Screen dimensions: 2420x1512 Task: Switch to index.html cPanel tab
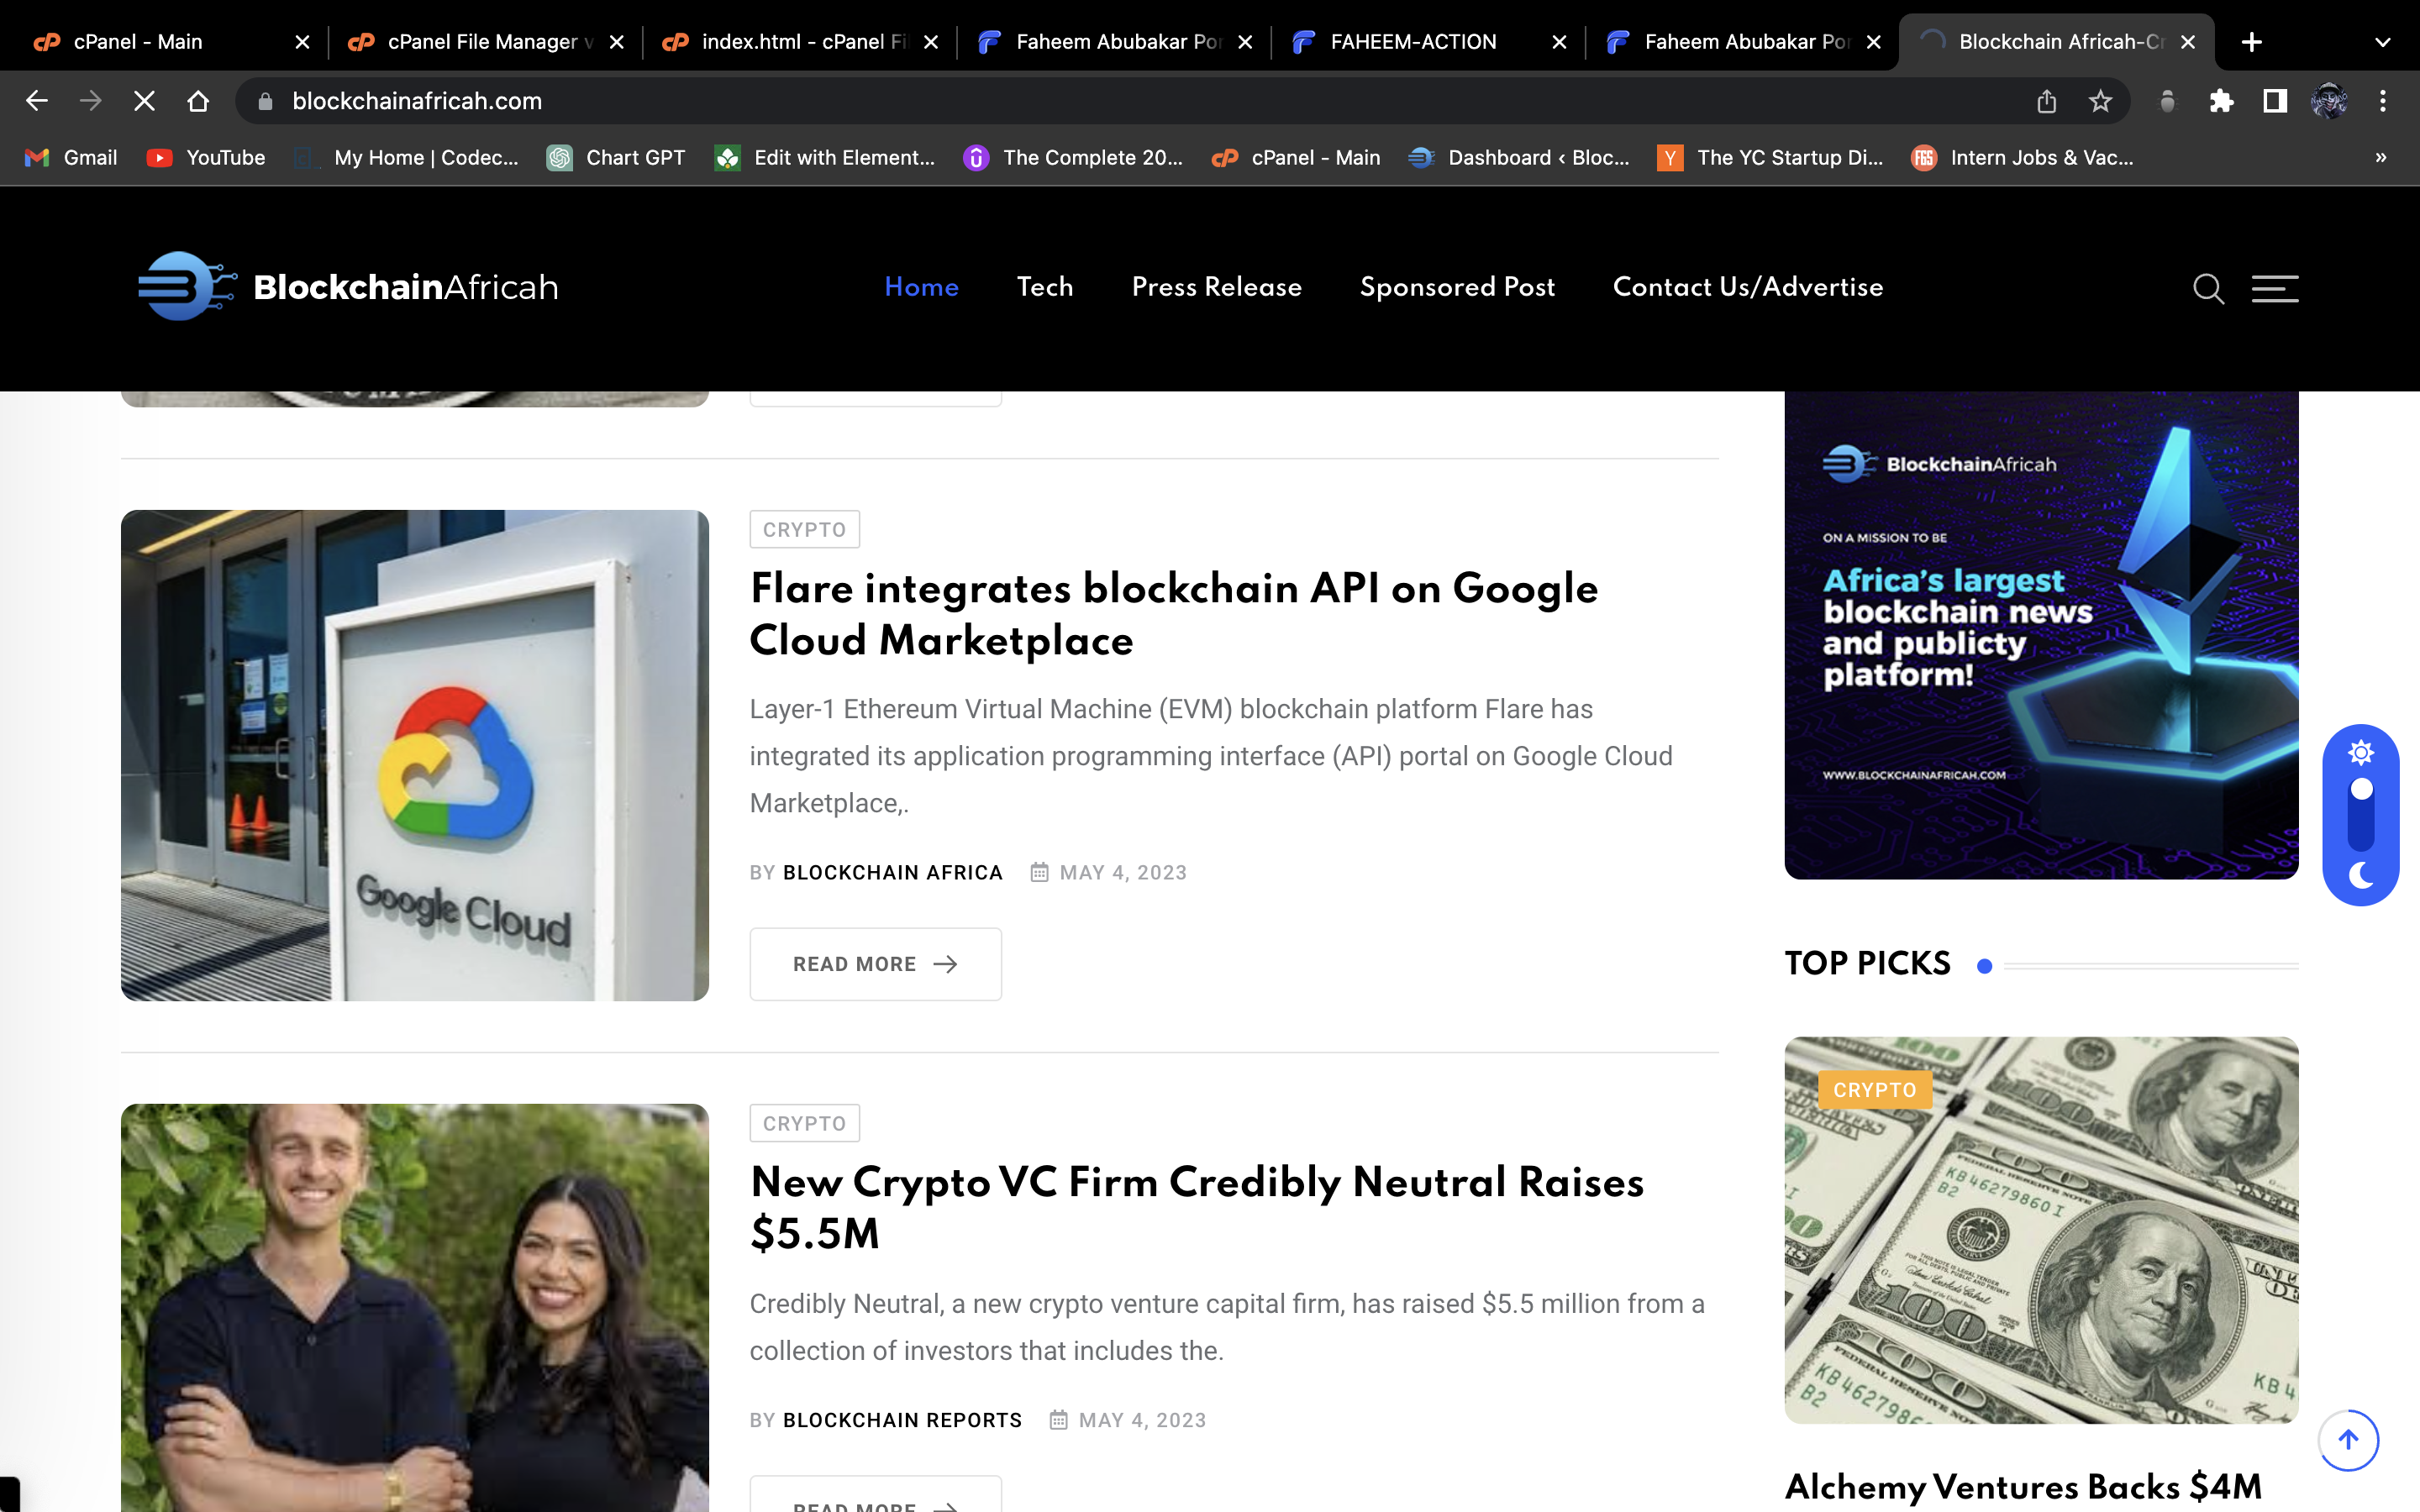(x=798, y=42)
